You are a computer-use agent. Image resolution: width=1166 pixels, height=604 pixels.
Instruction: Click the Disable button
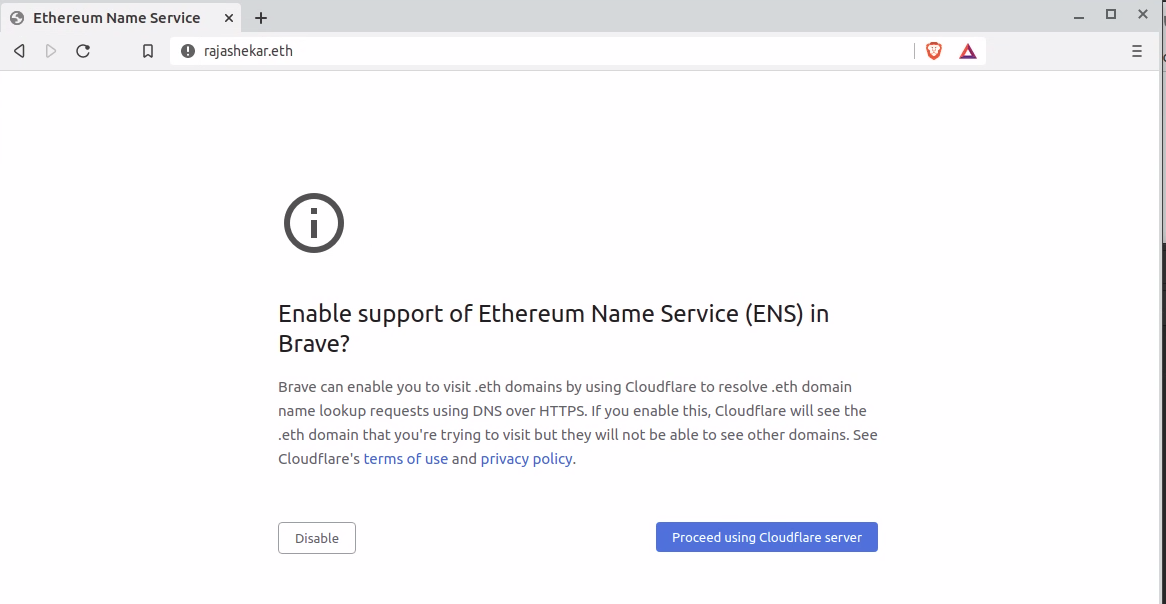(317, 538)
